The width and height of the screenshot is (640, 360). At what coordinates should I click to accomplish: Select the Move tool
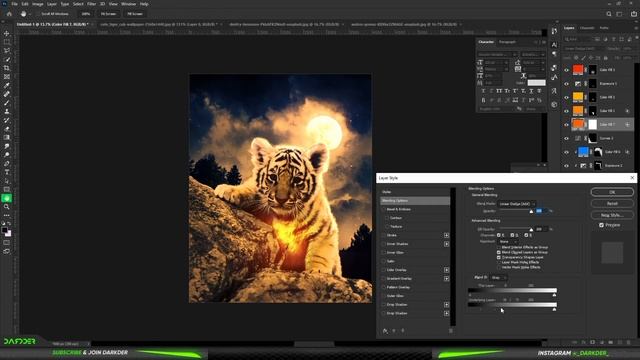tap(7, 33)
